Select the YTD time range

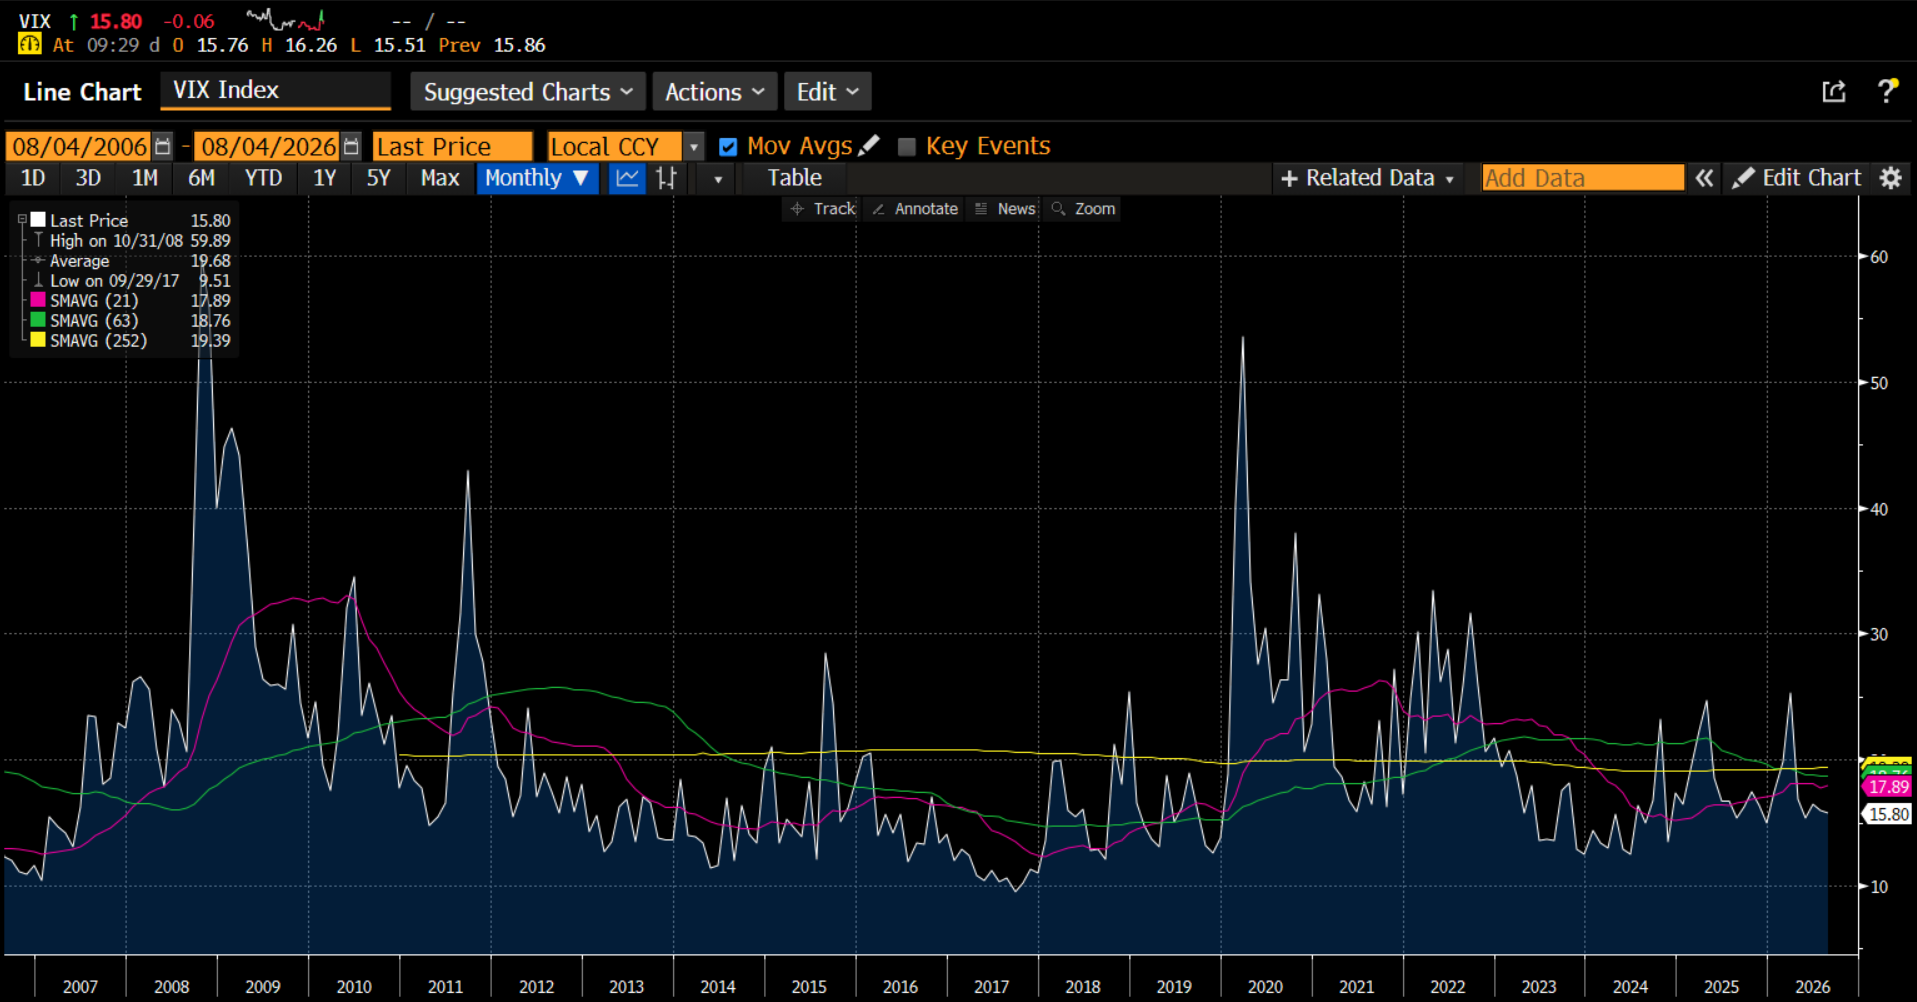pyautogui.click(x=263, y=178)
